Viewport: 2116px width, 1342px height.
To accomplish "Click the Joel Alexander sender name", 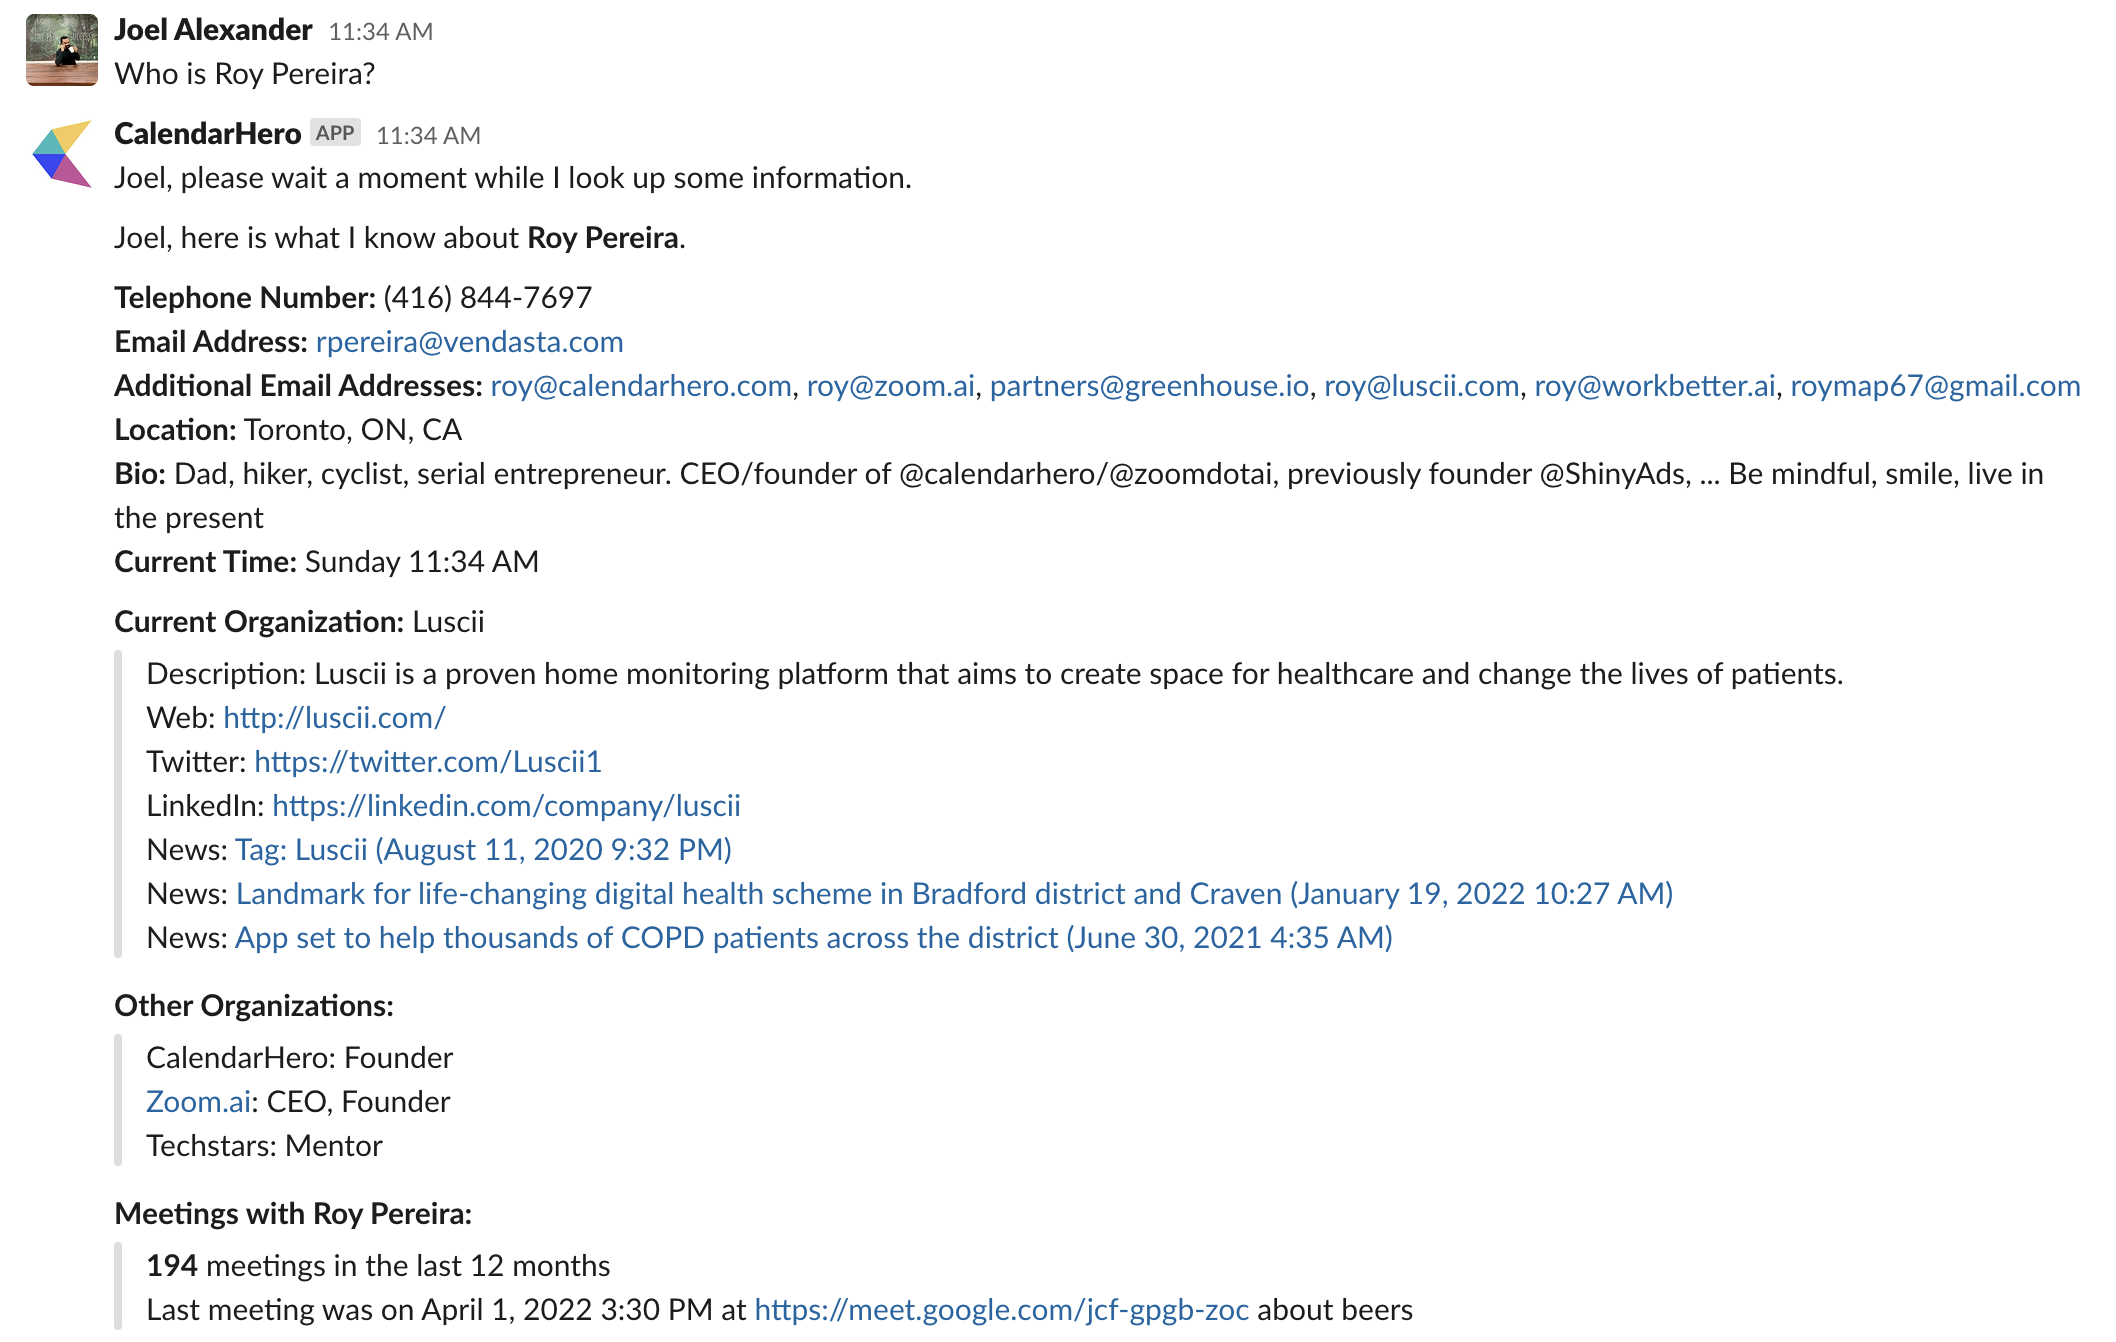I will click(x=213, y=30).
